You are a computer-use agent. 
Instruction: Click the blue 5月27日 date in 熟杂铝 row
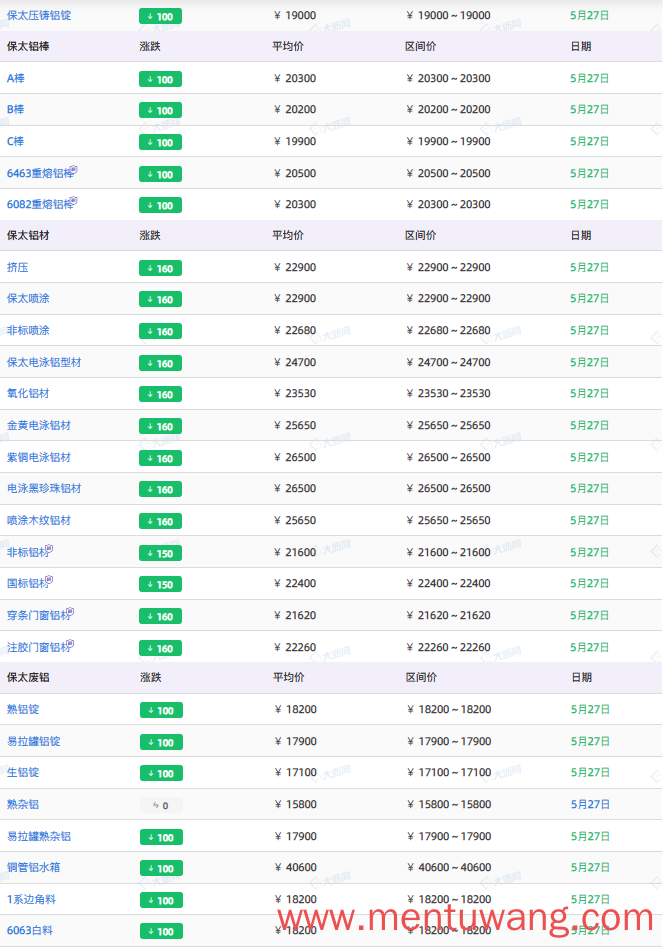590,804
